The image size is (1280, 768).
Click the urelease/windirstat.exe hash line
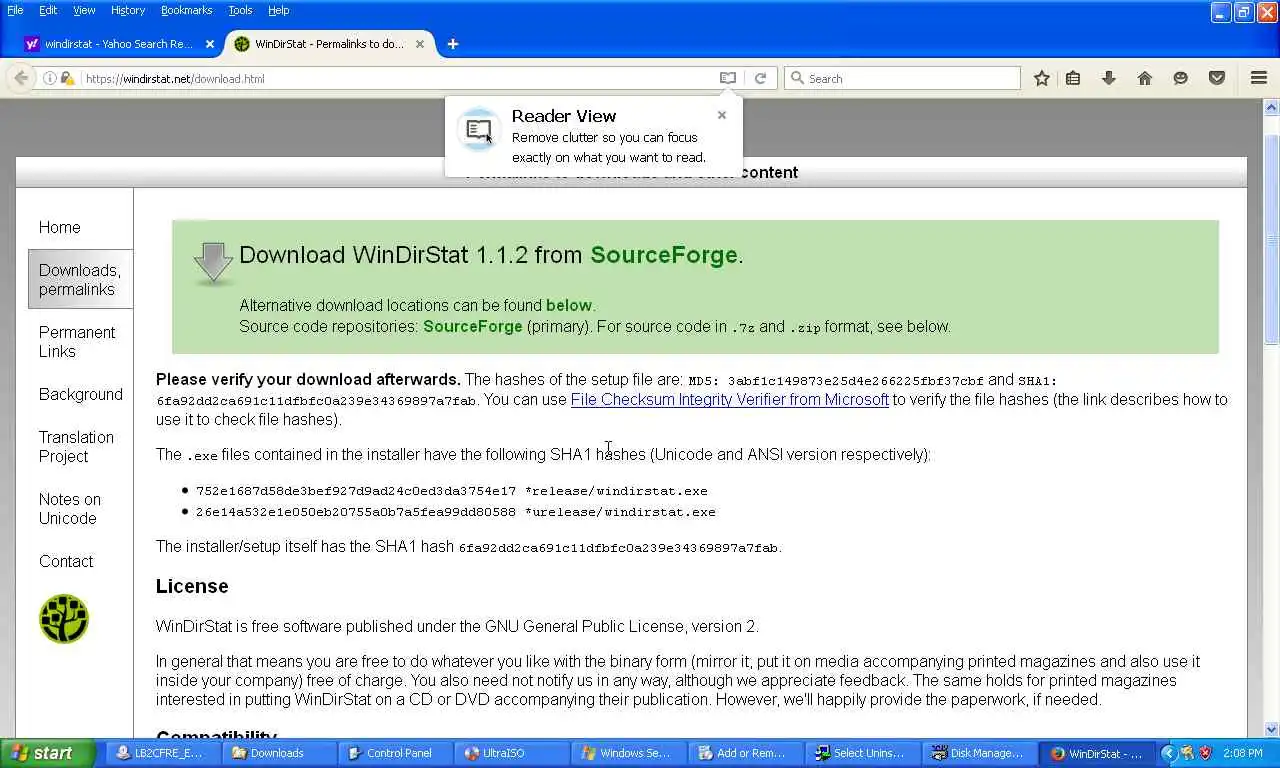point(455,512)
